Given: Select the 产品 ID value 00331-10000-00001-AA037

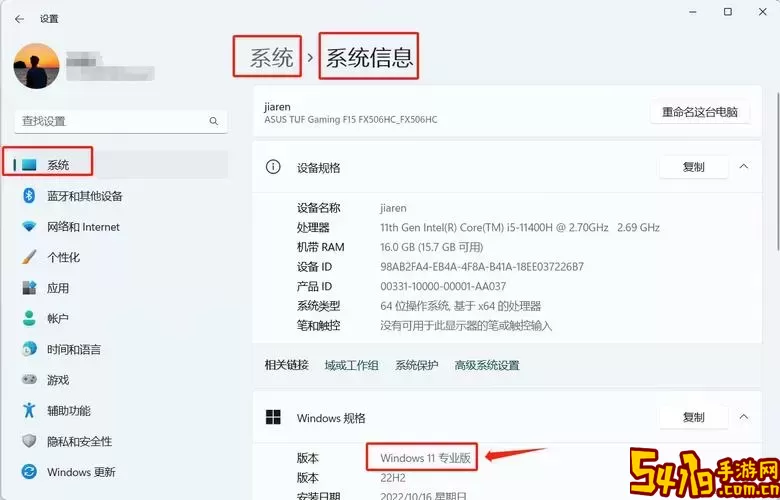Looking at the screenshot, I should (x=443, y=287).
